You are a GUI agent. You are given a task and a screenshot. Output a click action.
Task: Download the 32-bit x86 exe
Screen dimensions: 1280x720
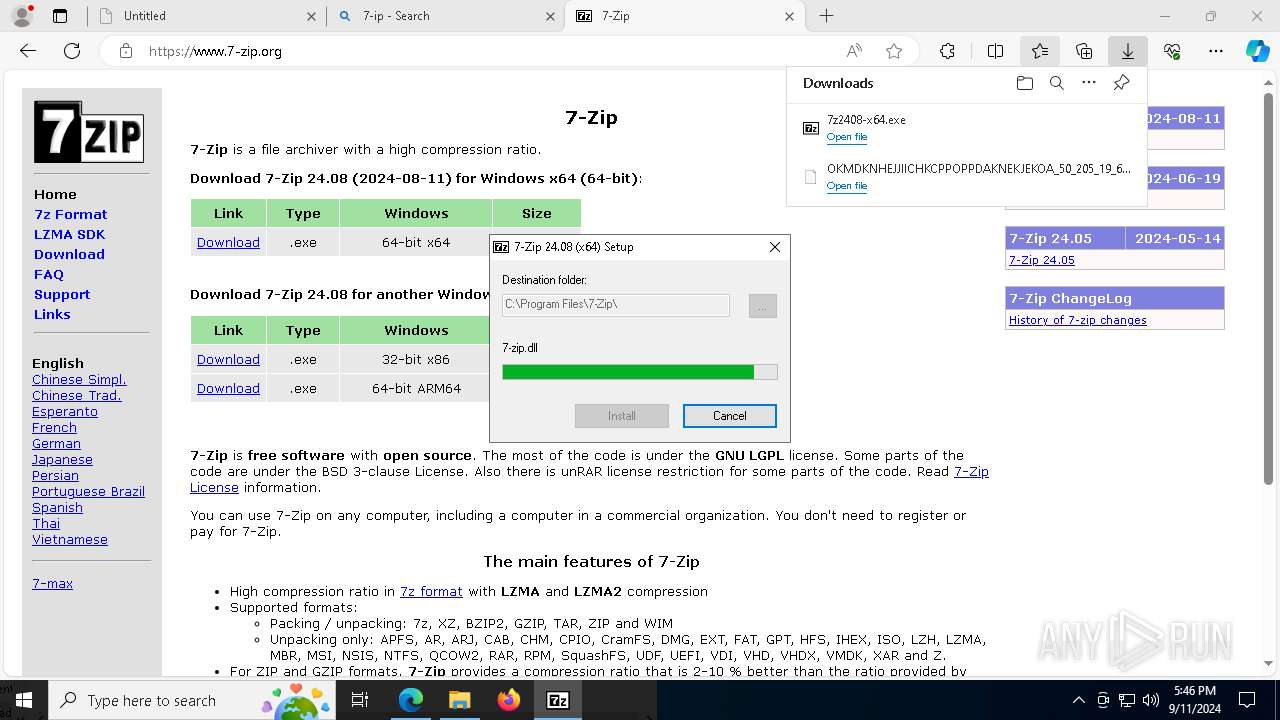228,360
